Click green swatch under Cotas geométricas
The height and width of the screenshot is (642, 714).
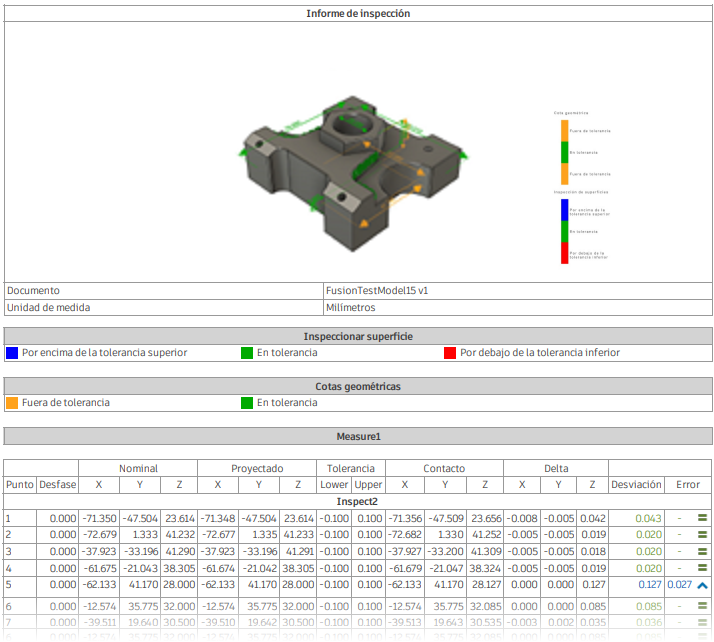click(247, 403)
